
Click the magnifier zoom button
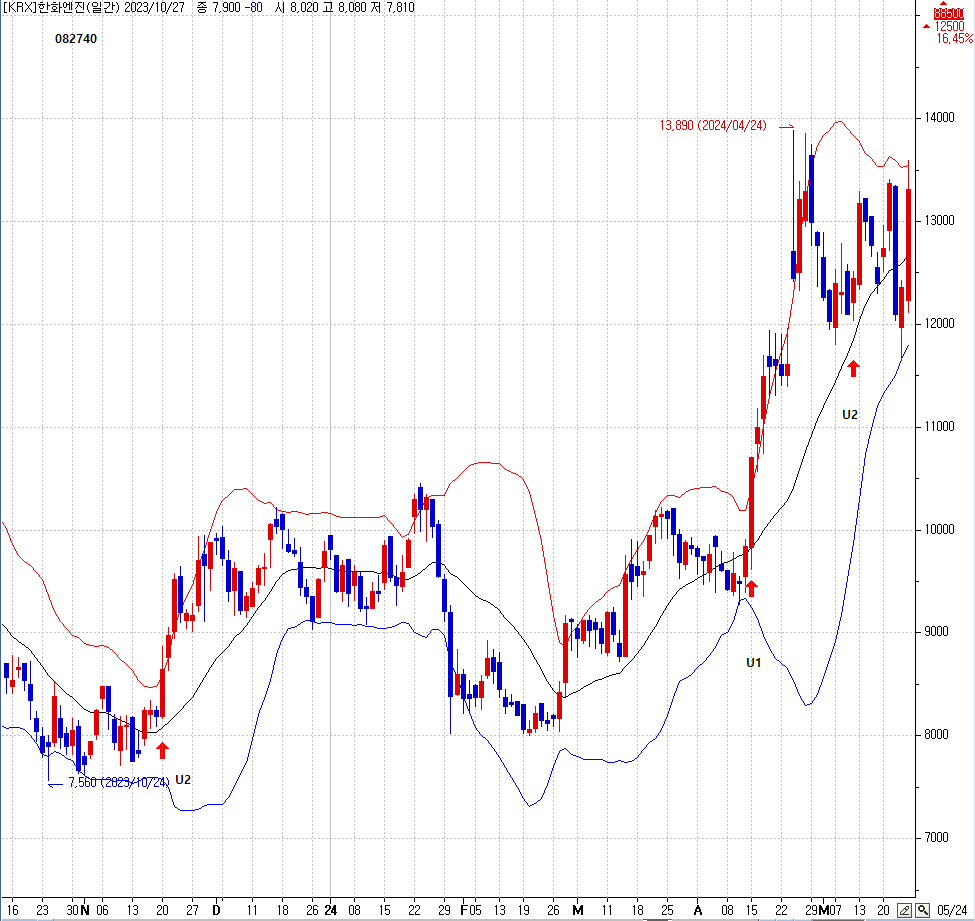[x=922, y=910]
